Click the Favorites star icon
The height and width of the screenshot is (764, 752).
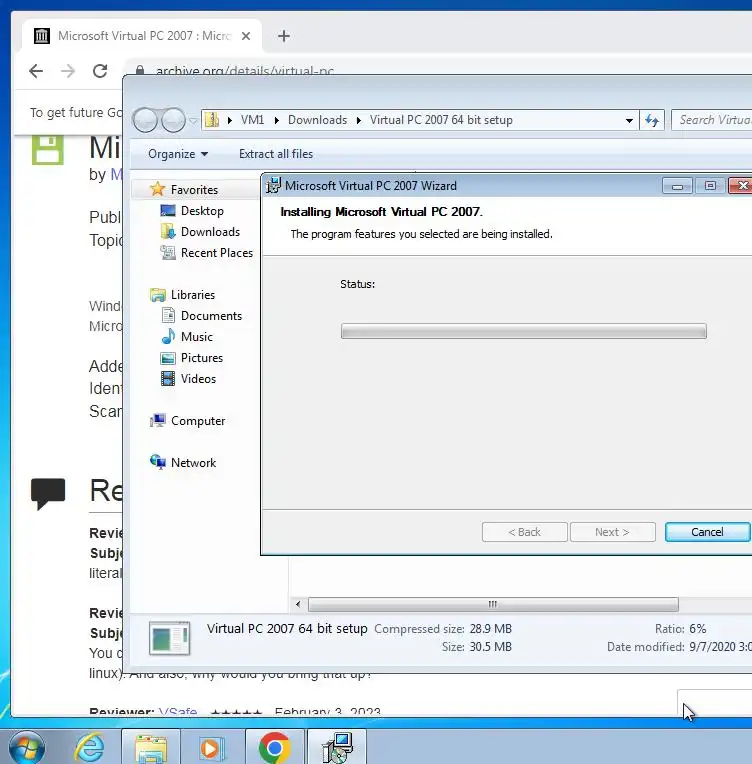click(157, 189)
